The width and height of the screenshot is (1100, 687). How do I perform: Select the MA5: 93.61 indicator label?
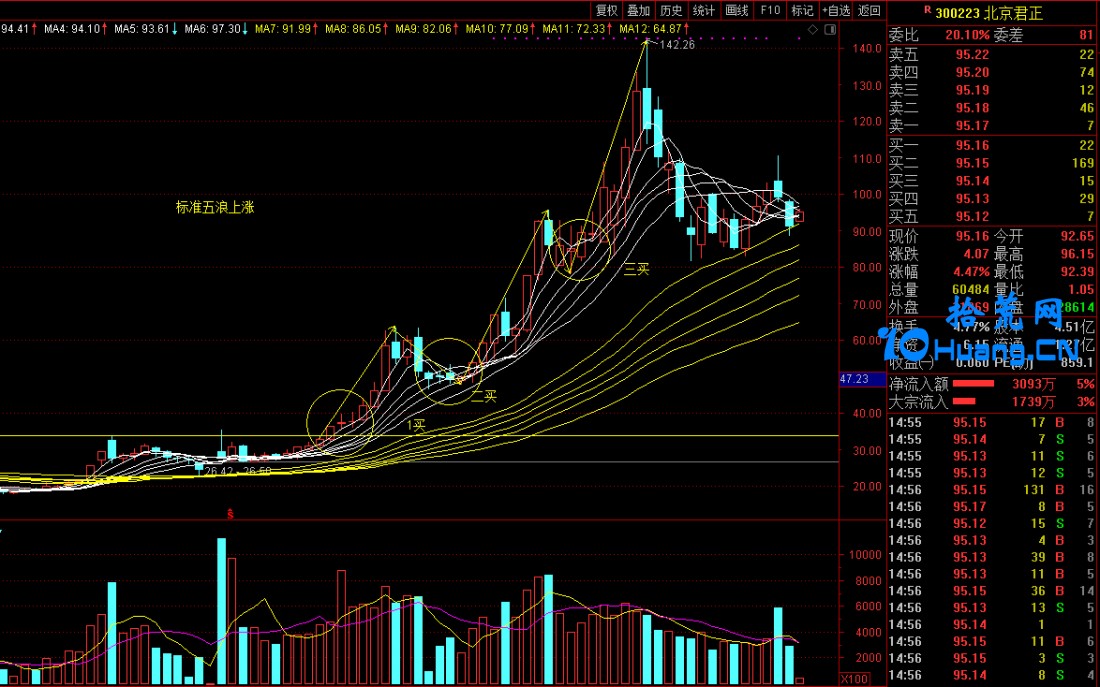pyautogui.click(x=145, y=29)
